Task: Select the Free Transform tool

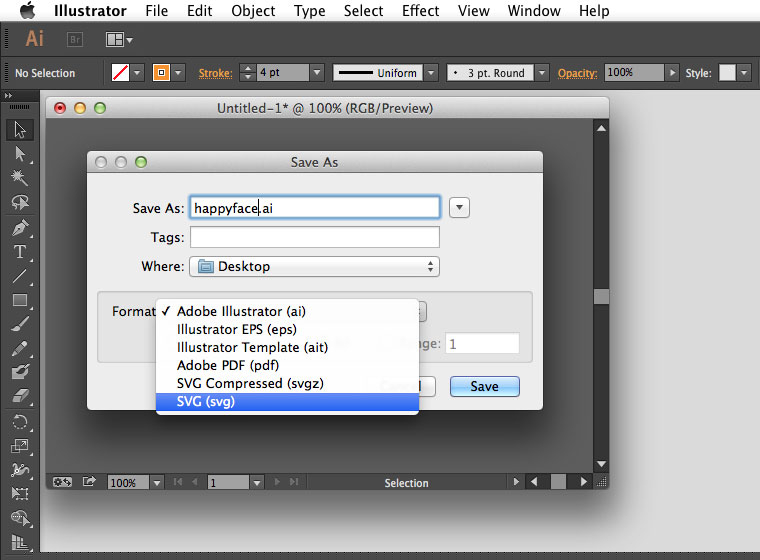Action: point(20,494)
